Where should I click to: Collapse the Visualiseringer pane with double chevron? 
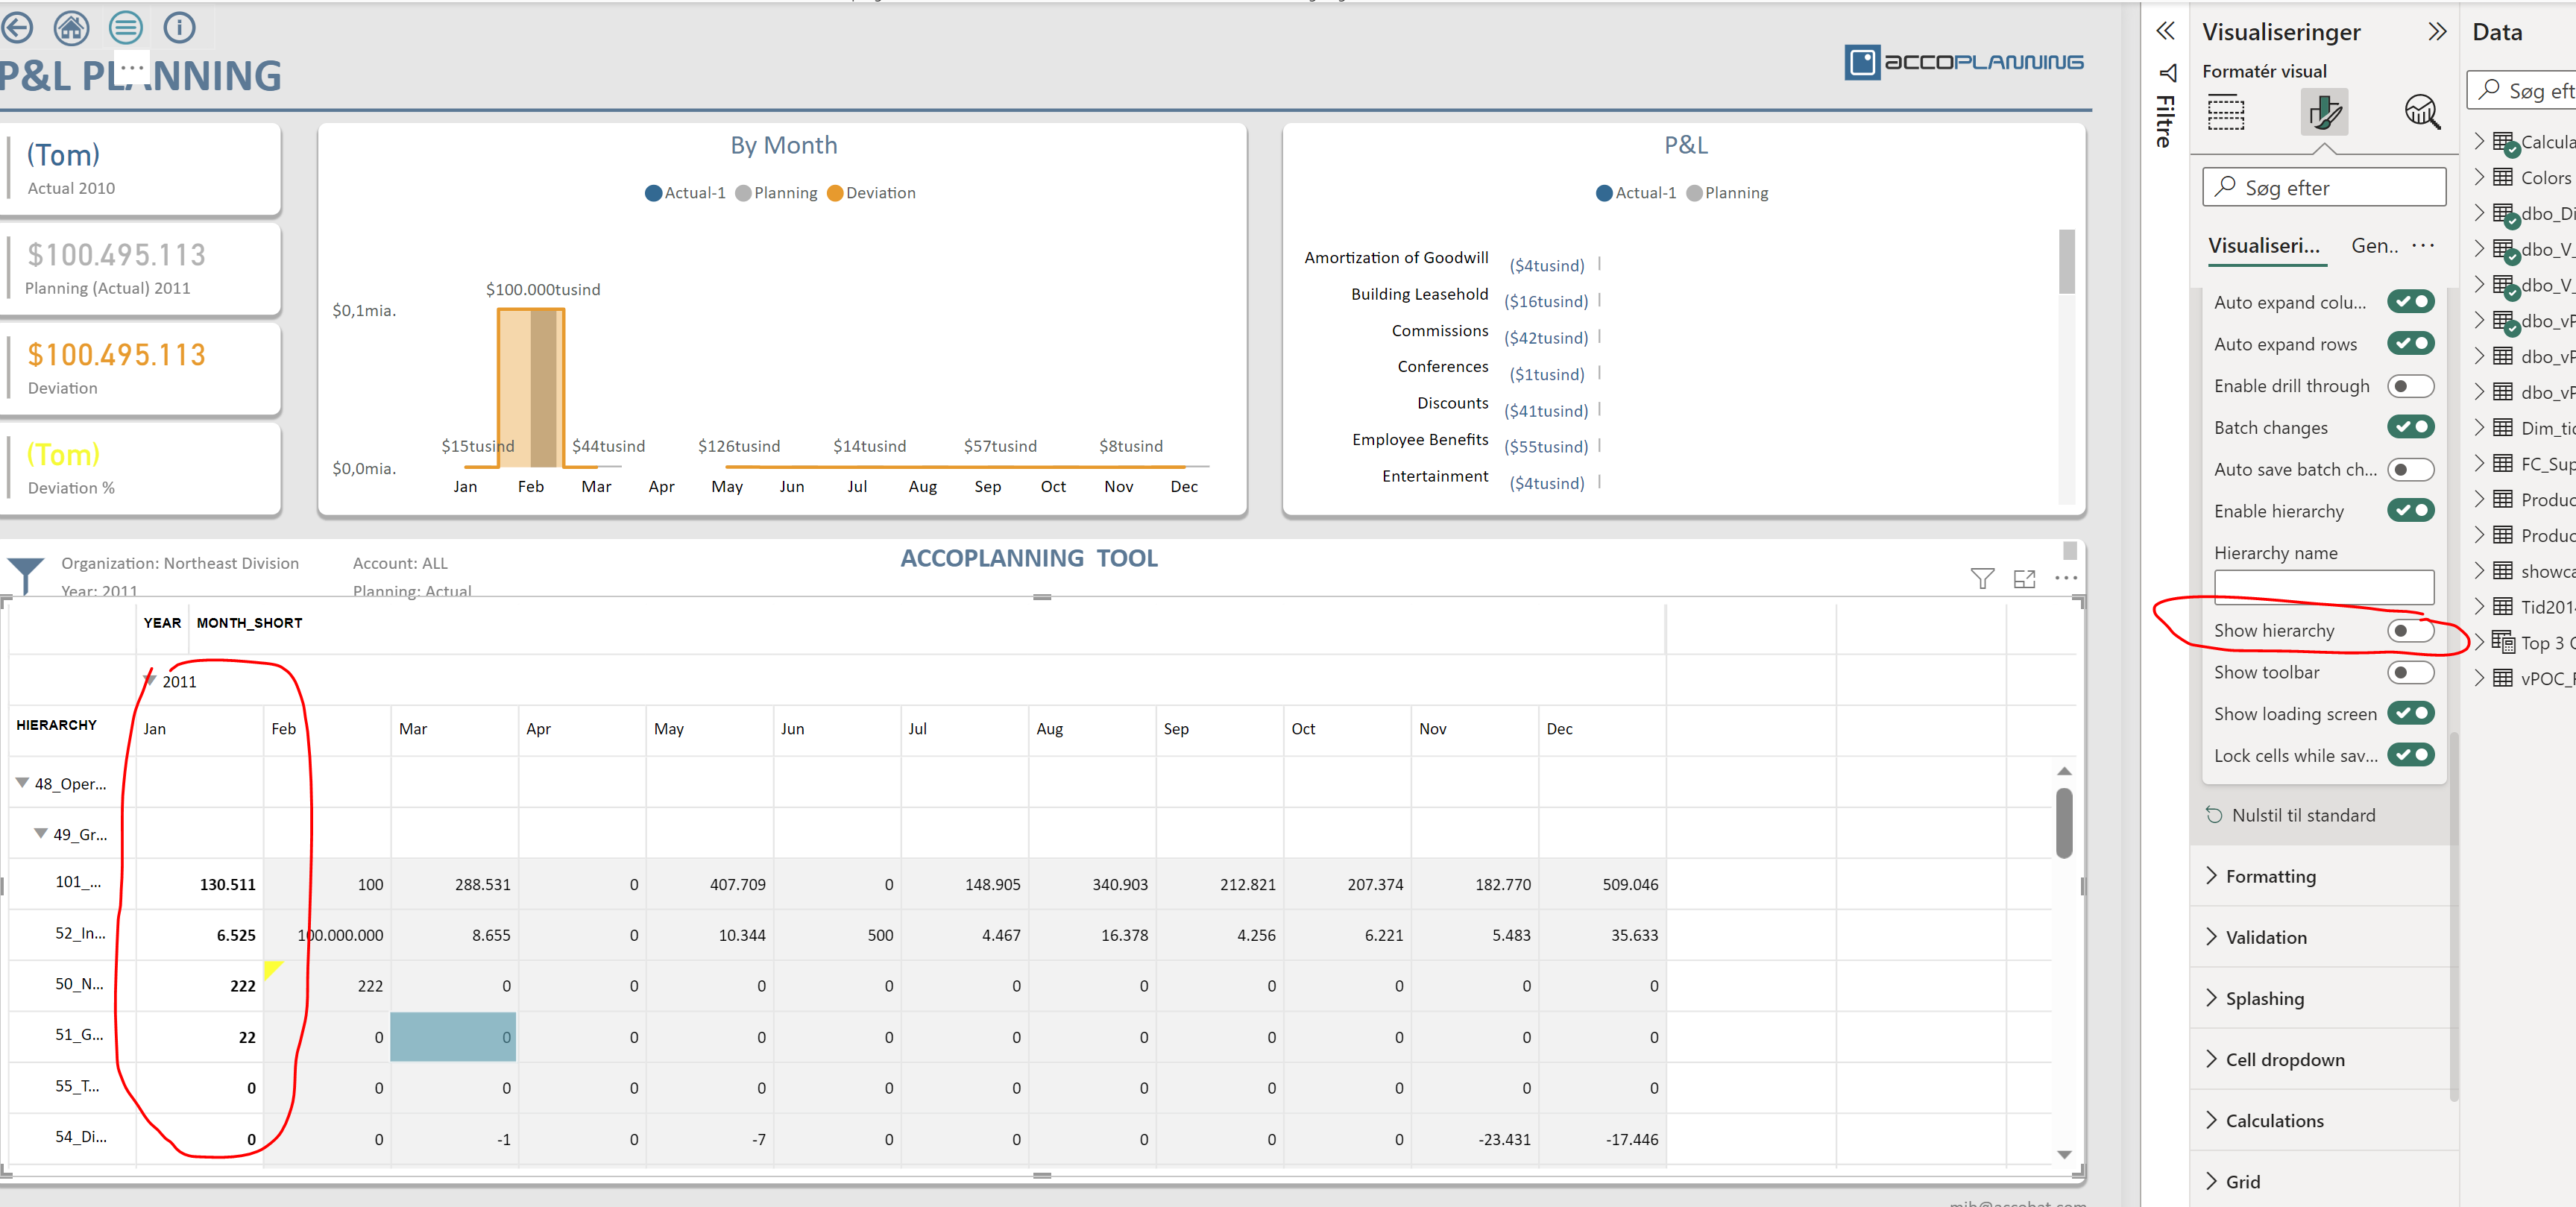(x=2436, y=32)
